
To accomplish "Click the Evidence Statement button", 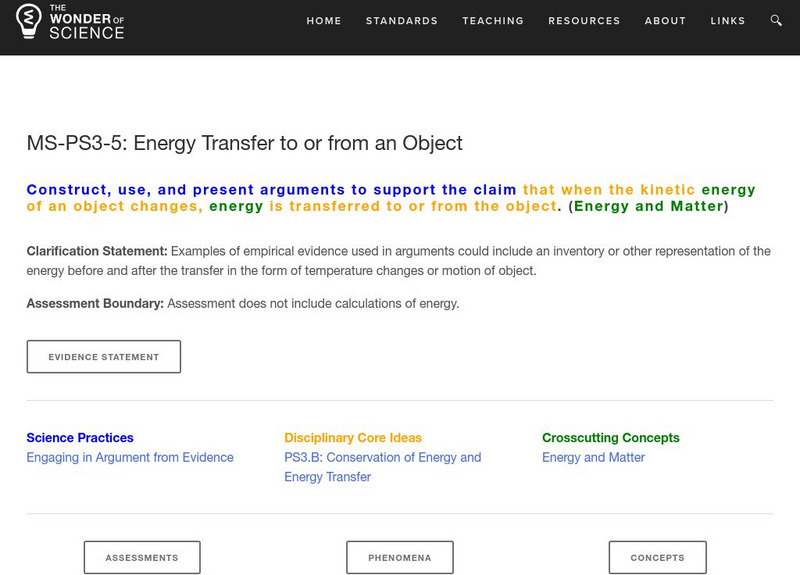I will (104, 357).
